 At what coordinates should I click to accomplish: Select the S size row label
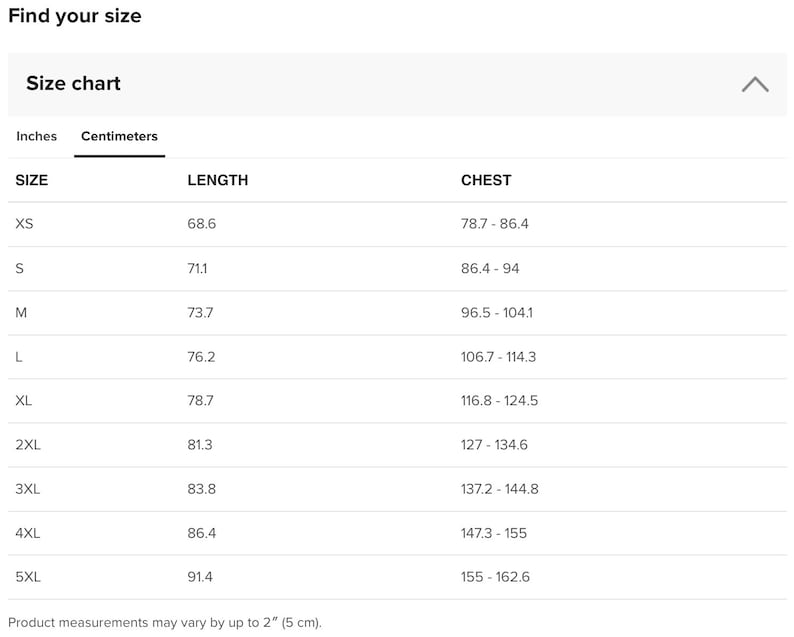click(x=20, y=268)
